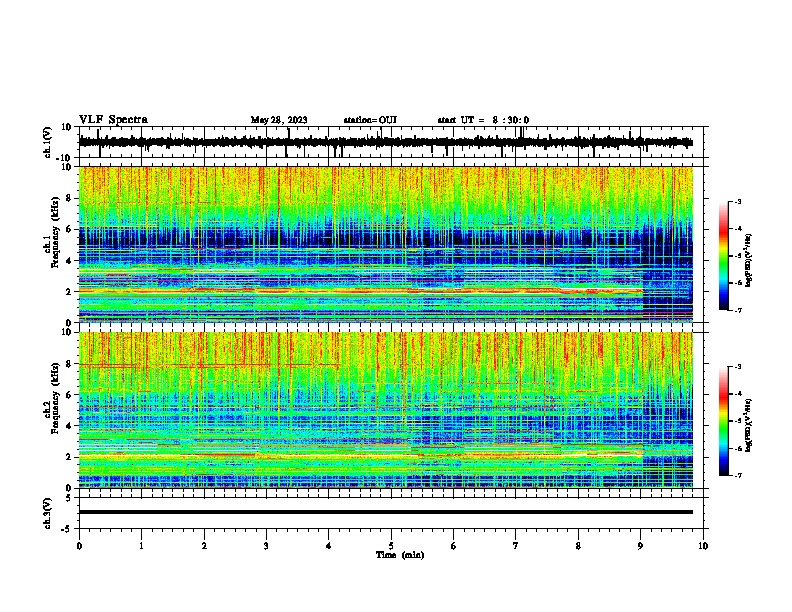Image resolution: width=792 pixels, height=612 pixels.
Task: Click the ch.2 "Frequency (kHz)" axis label
Action: 55,397
